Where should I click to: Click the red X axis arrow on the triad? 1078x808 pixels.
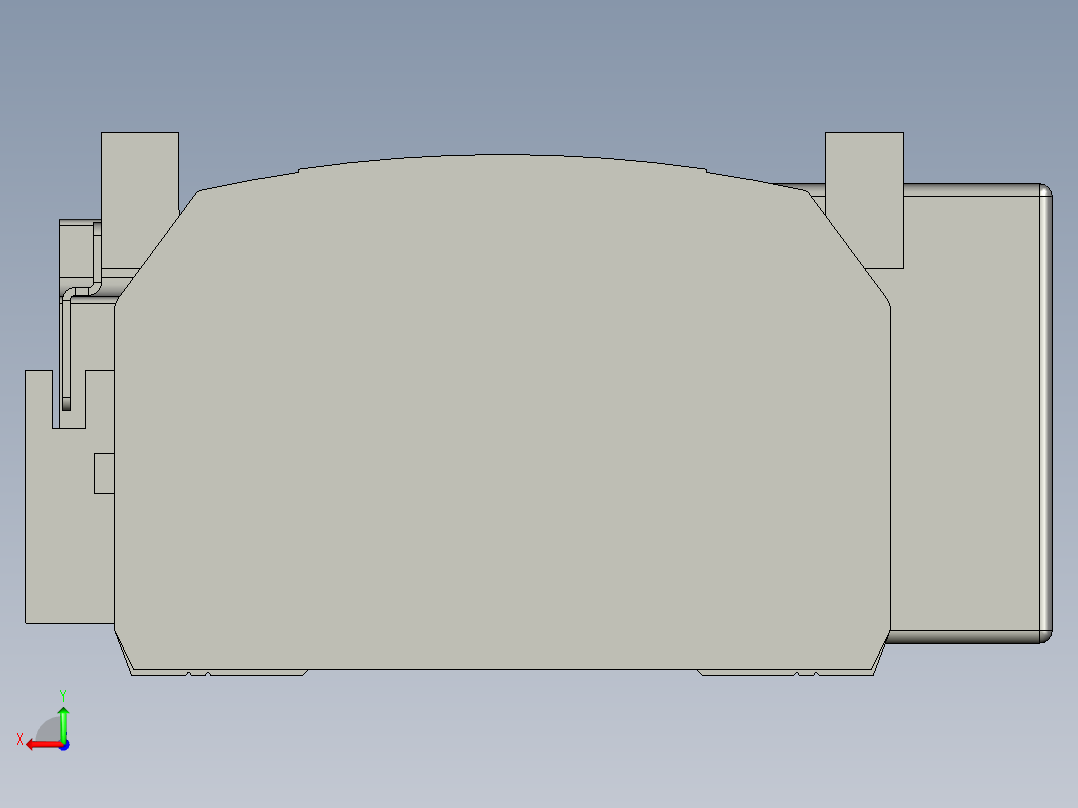pos(43,745)
